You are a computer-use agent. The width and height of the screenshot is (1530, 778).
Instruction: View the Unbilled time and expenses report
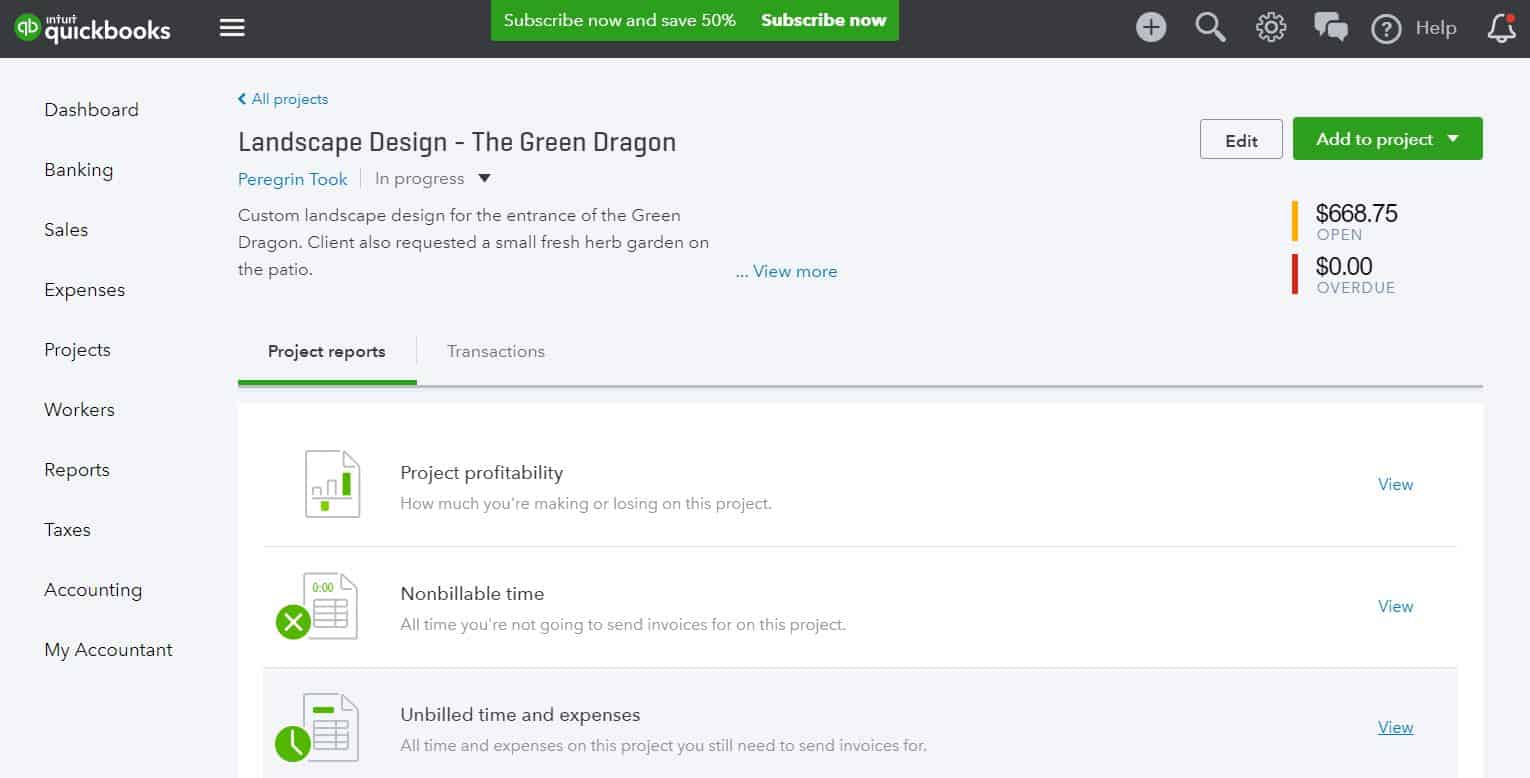1395,727
